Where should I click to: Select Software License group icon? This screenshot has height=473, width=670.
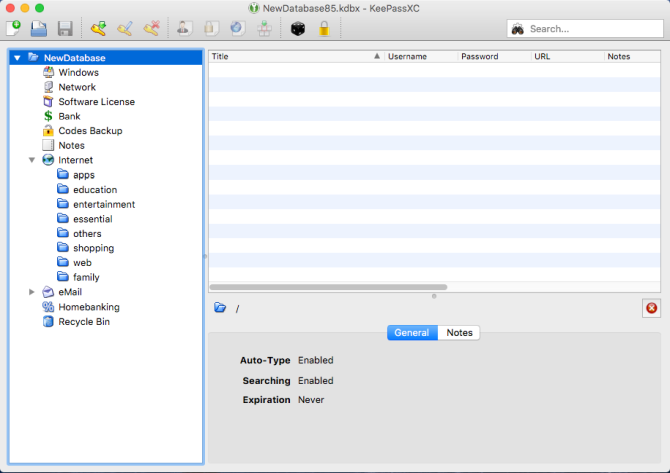click(x=48, y=101)
